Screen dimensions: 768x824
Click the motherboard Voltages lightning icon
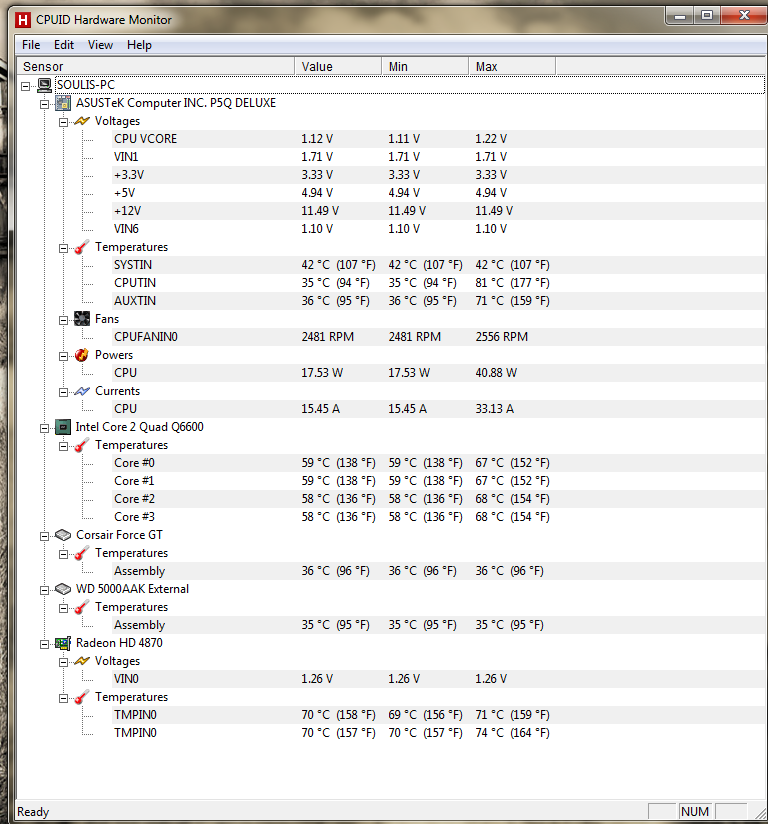tap(82, 121)
